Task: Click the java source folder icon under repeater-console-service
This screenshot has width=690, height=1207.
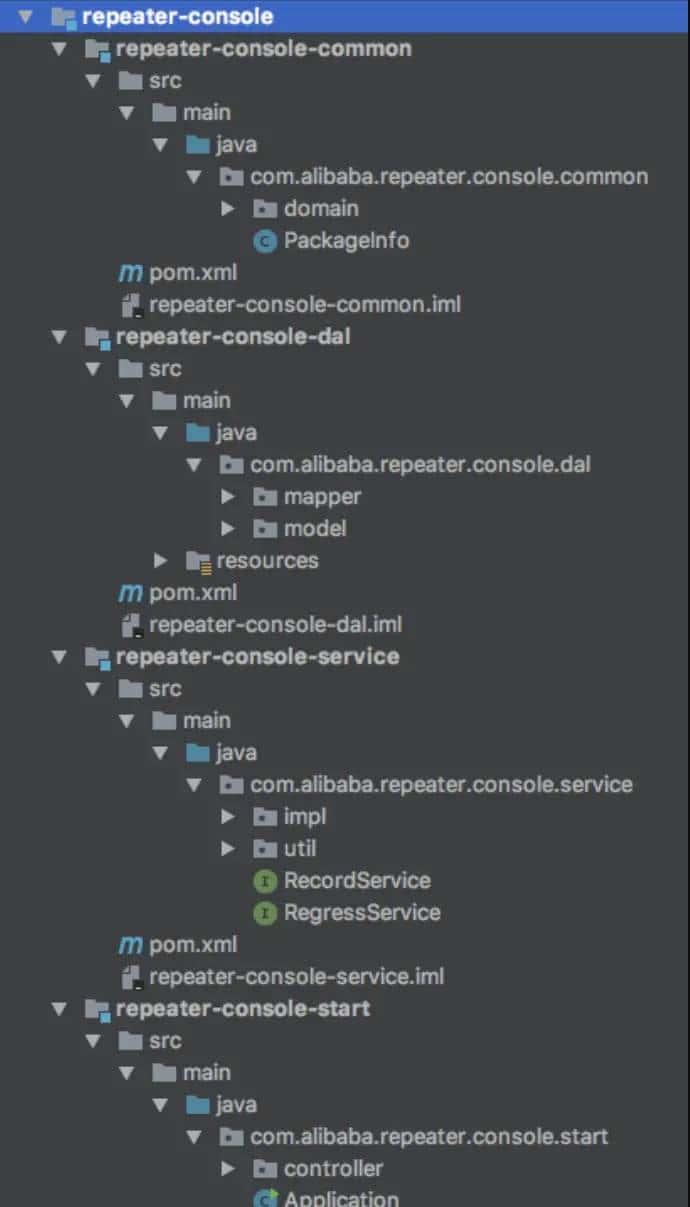Action: pos(196,752)
